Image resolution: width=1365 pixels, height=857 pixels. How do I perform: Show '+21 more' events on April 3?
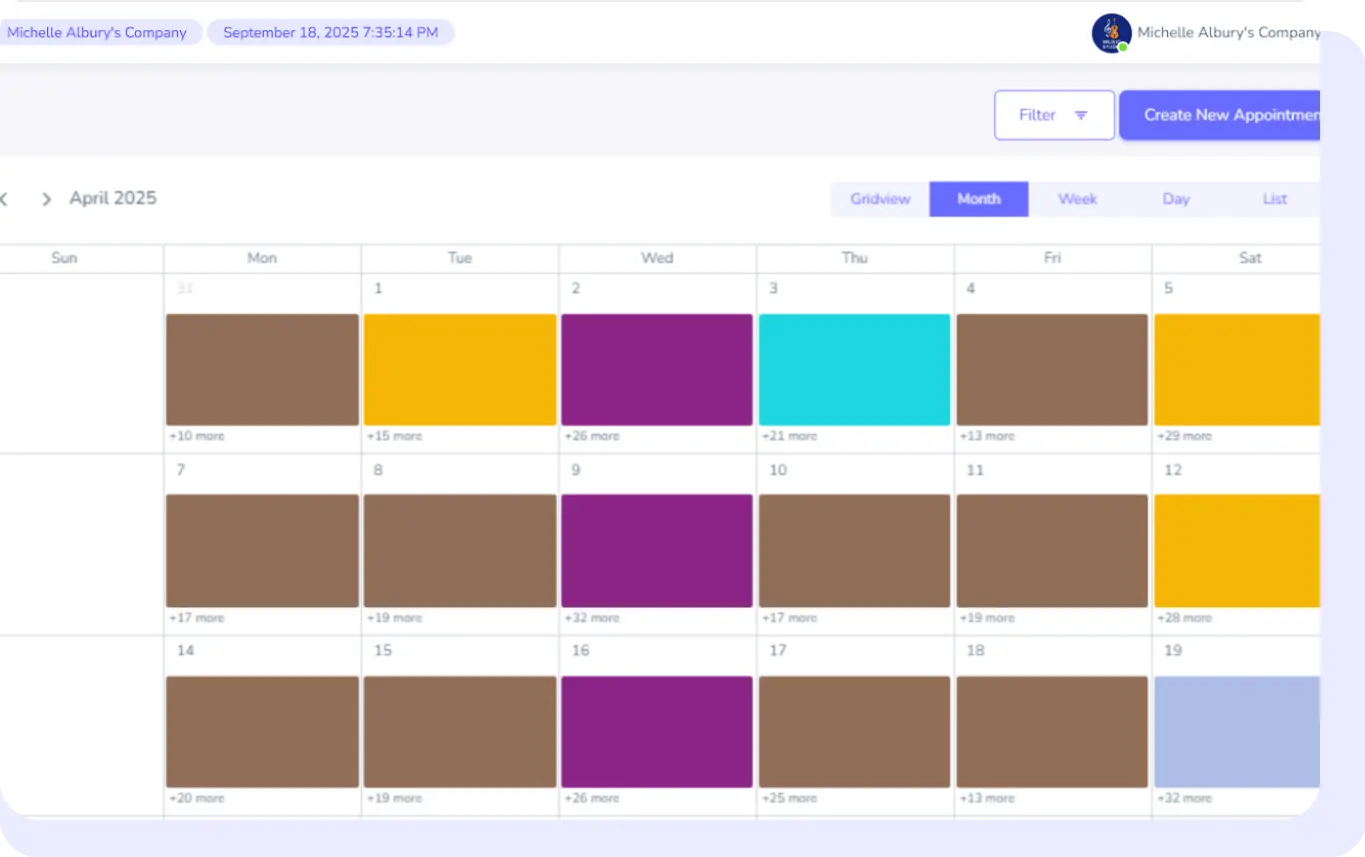(x=790, y=436)
